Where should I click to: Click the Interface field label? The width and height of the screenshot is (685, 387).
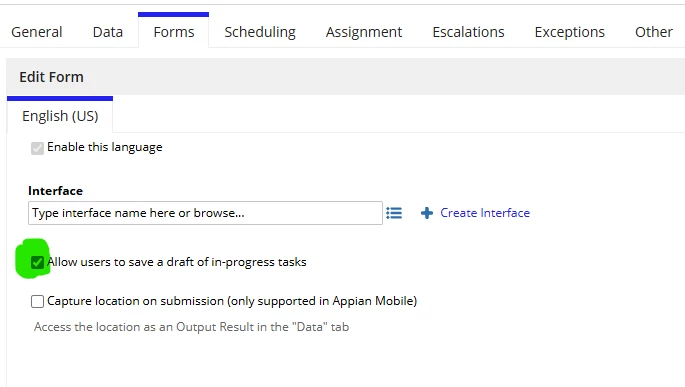55,191
